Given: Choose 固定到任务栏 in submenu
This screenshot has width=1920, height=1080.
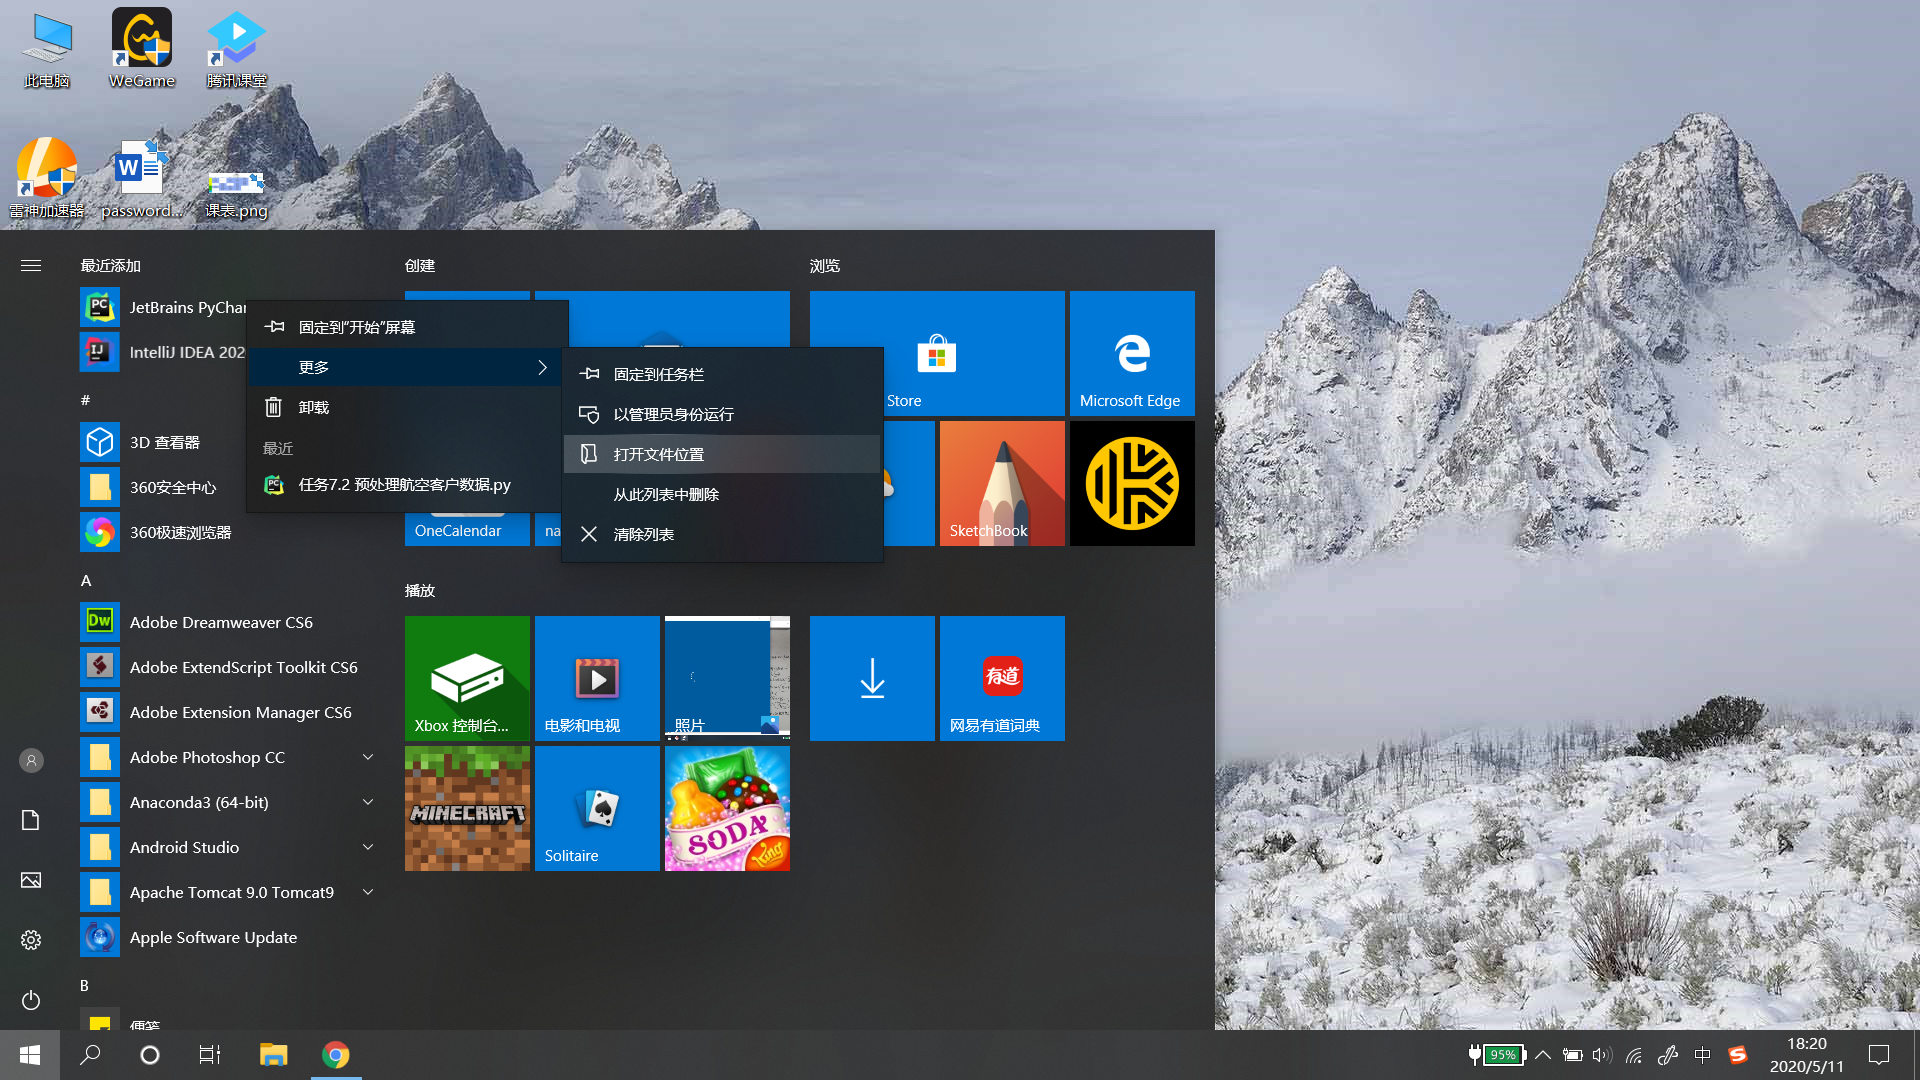Looking at the screenshot, I should [722, 374].
